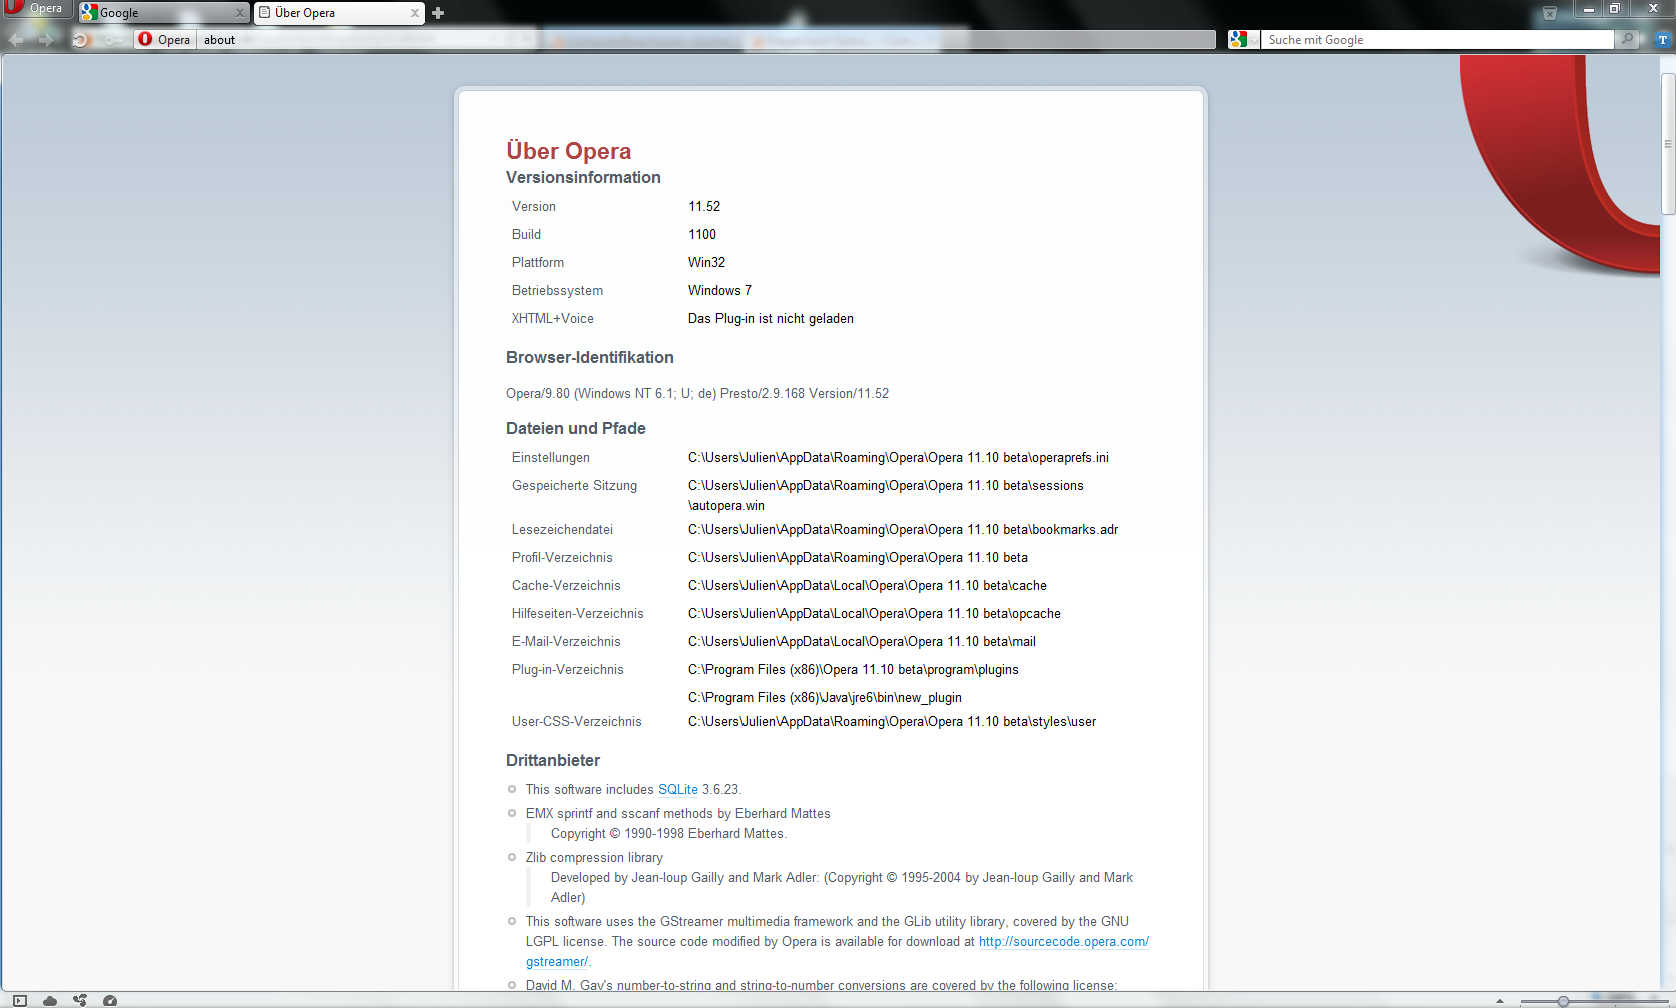Open a new tab with the plus button

pos(438,13)
